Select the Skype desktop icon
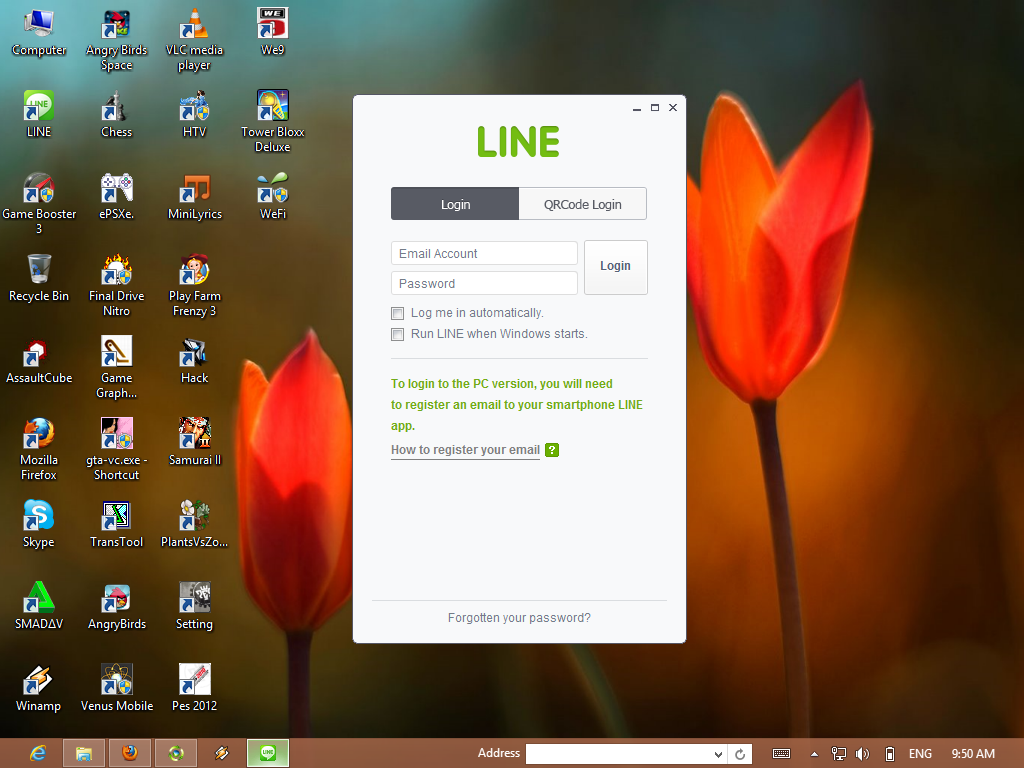The width and height of the screenshot is (1024, 768). pyautogui.click(x=39, y=524)
